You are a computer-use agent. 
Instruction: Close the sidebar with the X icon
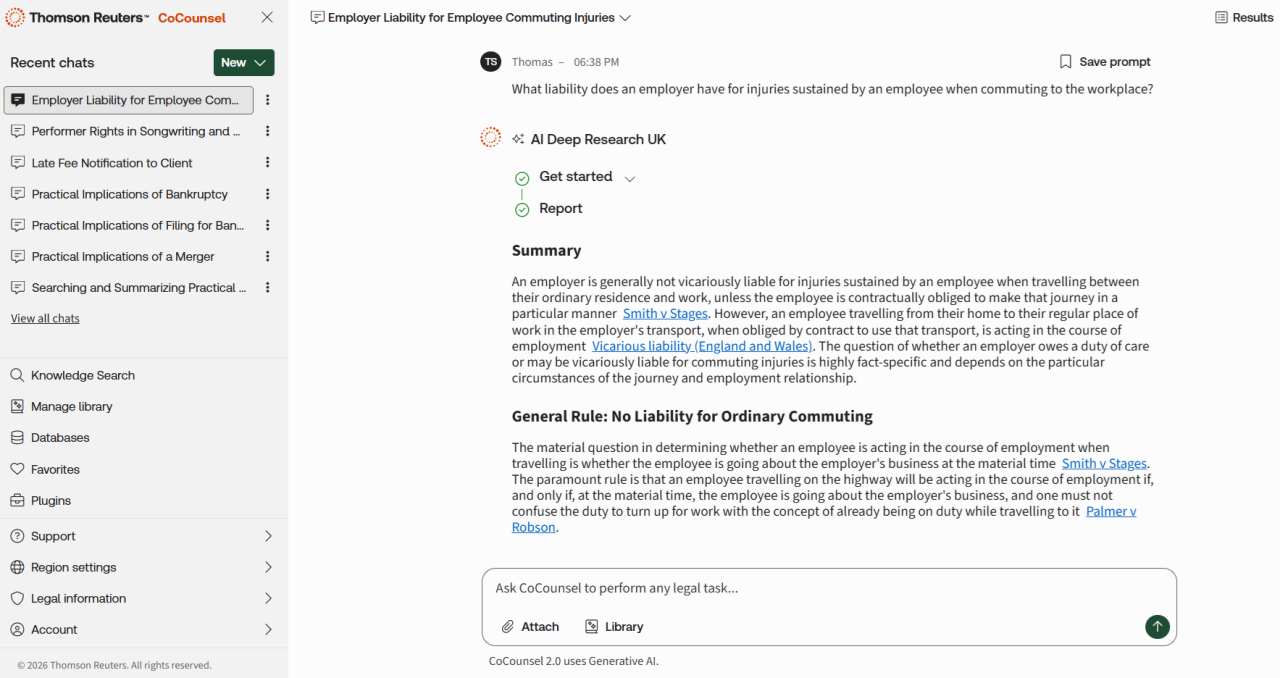point(267,18)
